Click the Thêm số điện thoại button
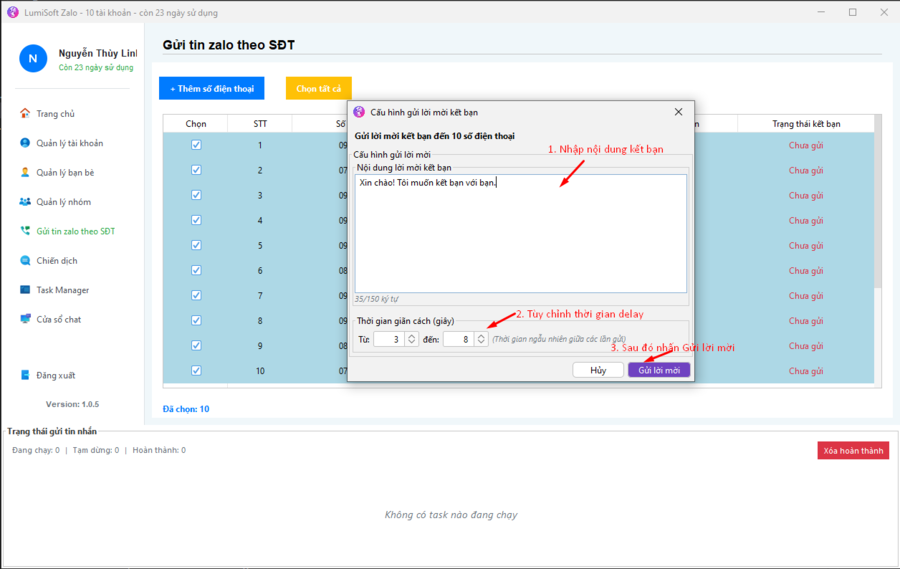The height and width of the screenshot is (569, 900). point(211,89)
